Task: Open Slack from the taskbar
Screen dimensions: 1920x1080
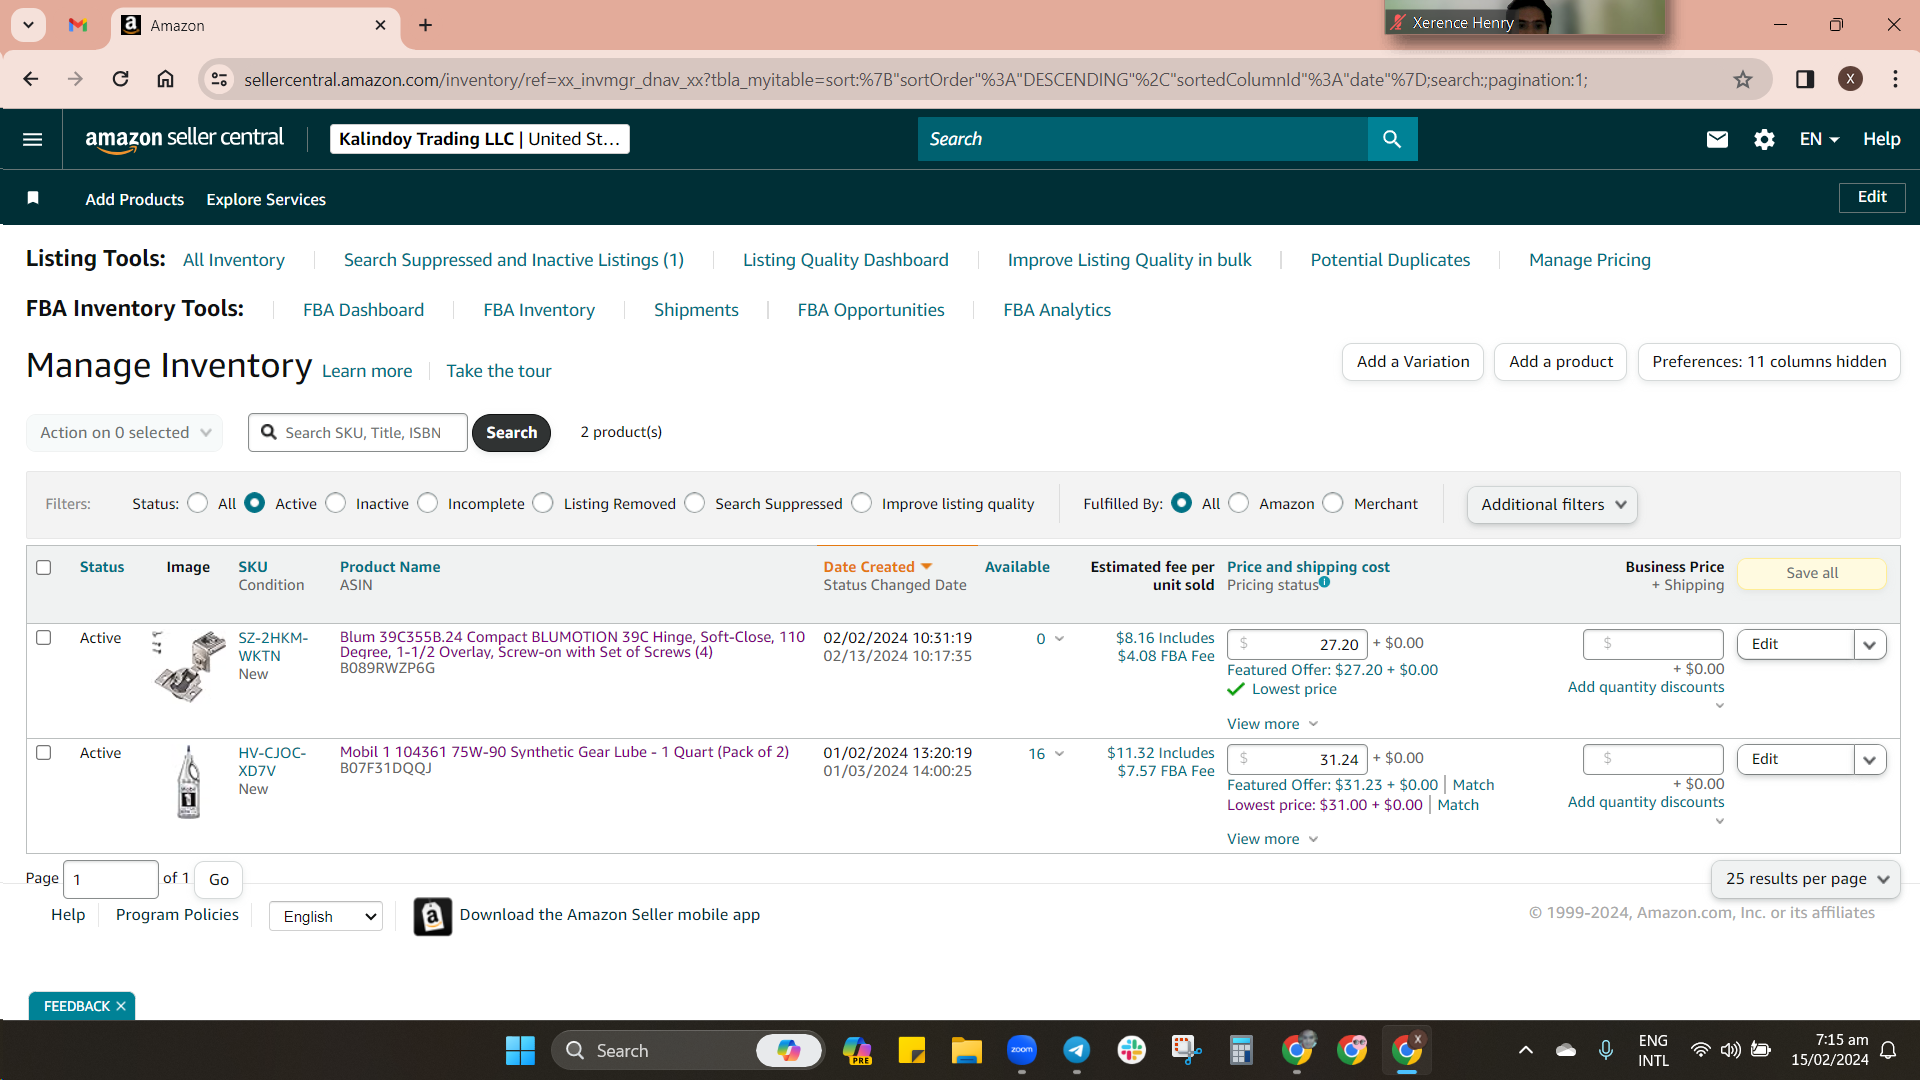Action: pyautogui.click(x=1131, y=1050)
